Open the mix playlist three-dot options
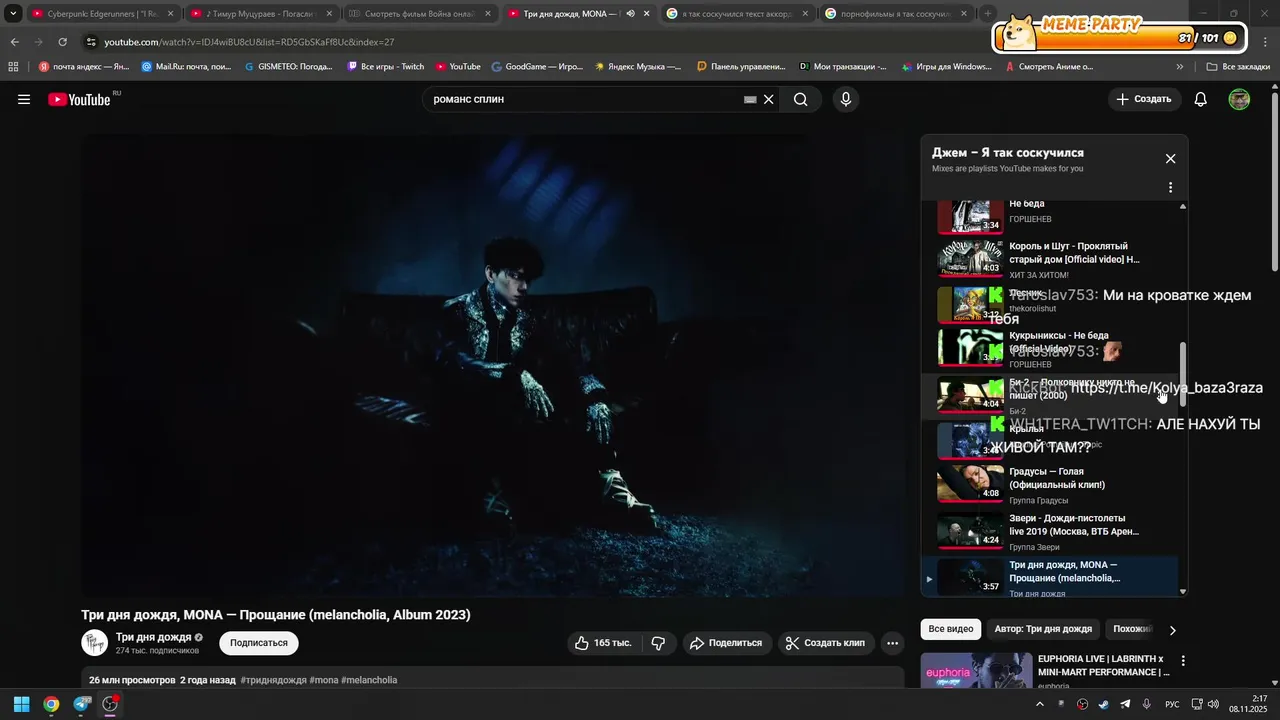Image resolution: width=1280 pixels, height=720 pixels. (1170, 187)
